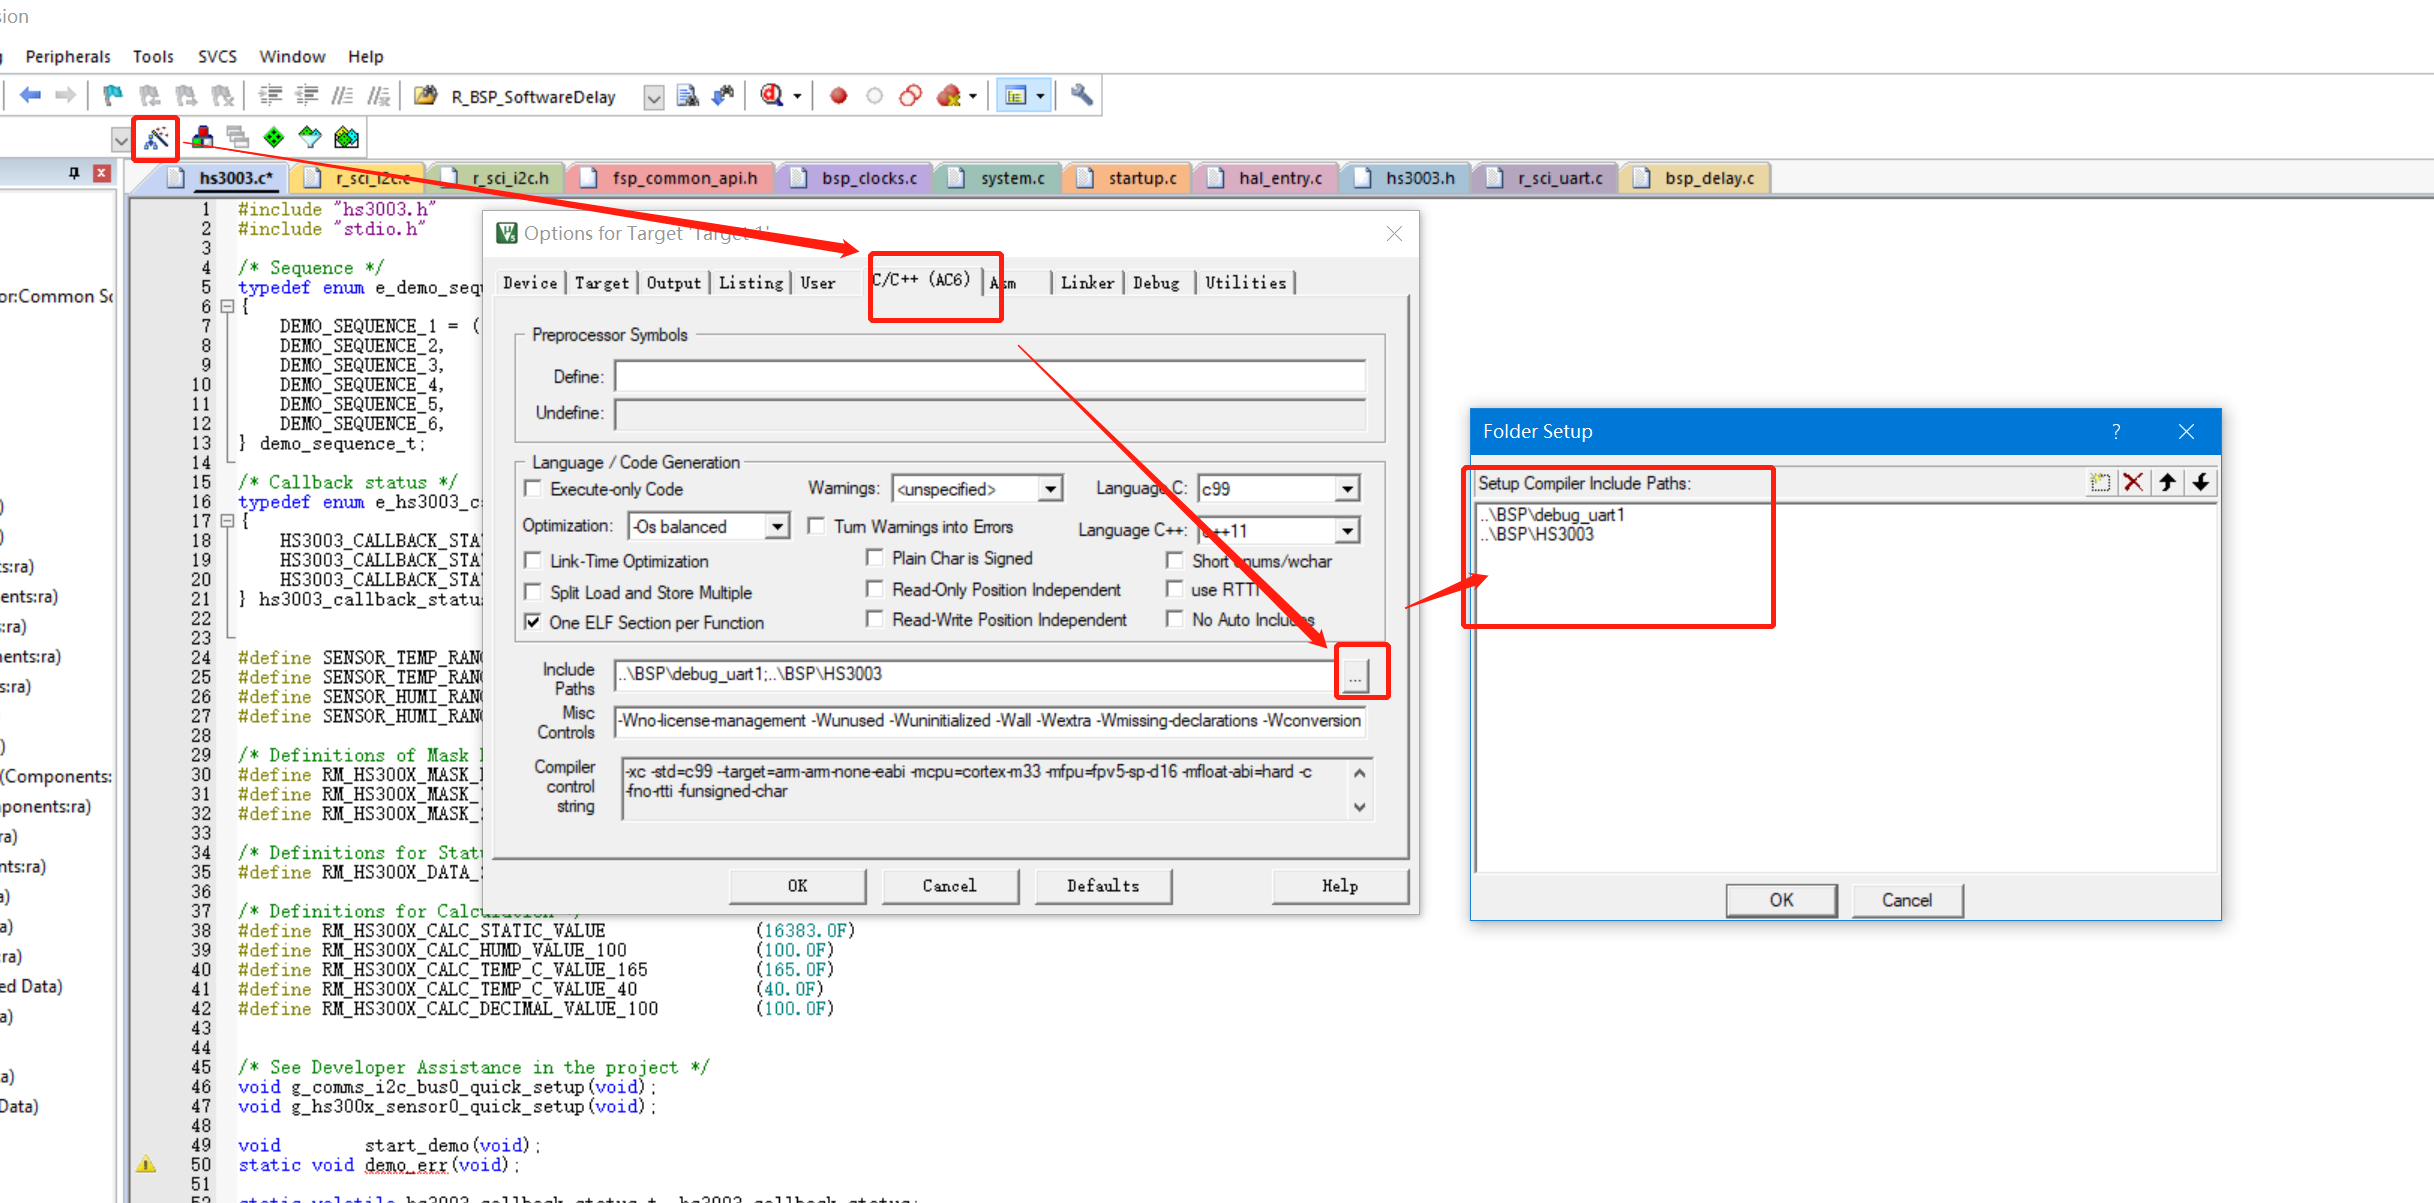Open the Warnings dropdown
The height and width of the screenshot is (1203, 2434).
pyautogui.click(x=1050, y=489)
